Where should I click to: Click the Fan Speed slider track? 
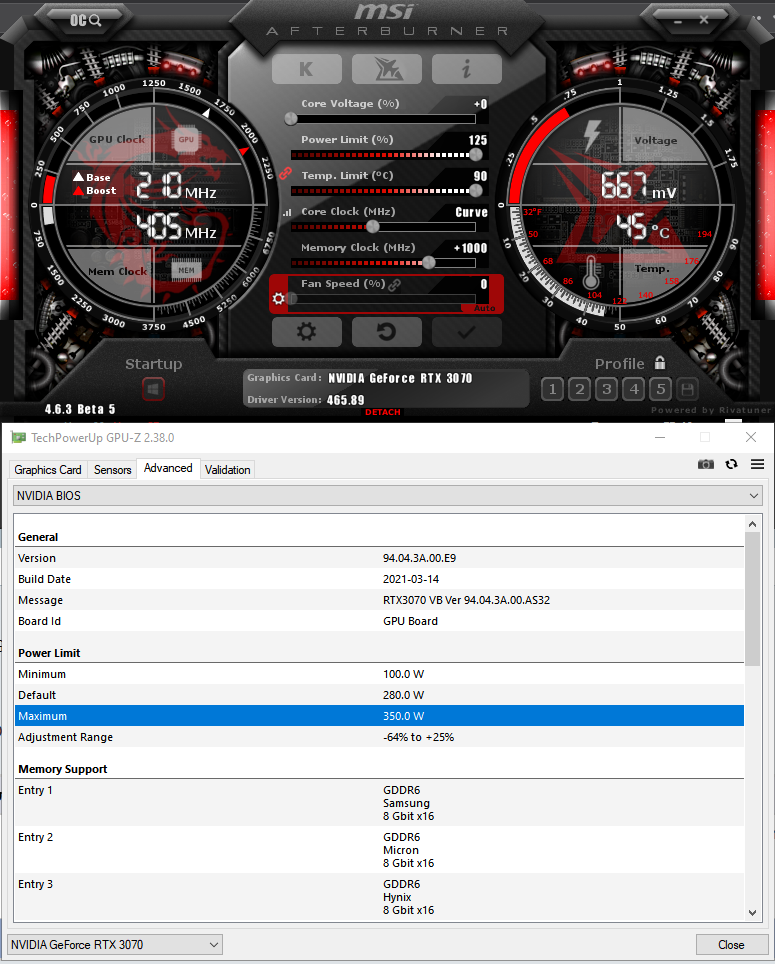384,299
